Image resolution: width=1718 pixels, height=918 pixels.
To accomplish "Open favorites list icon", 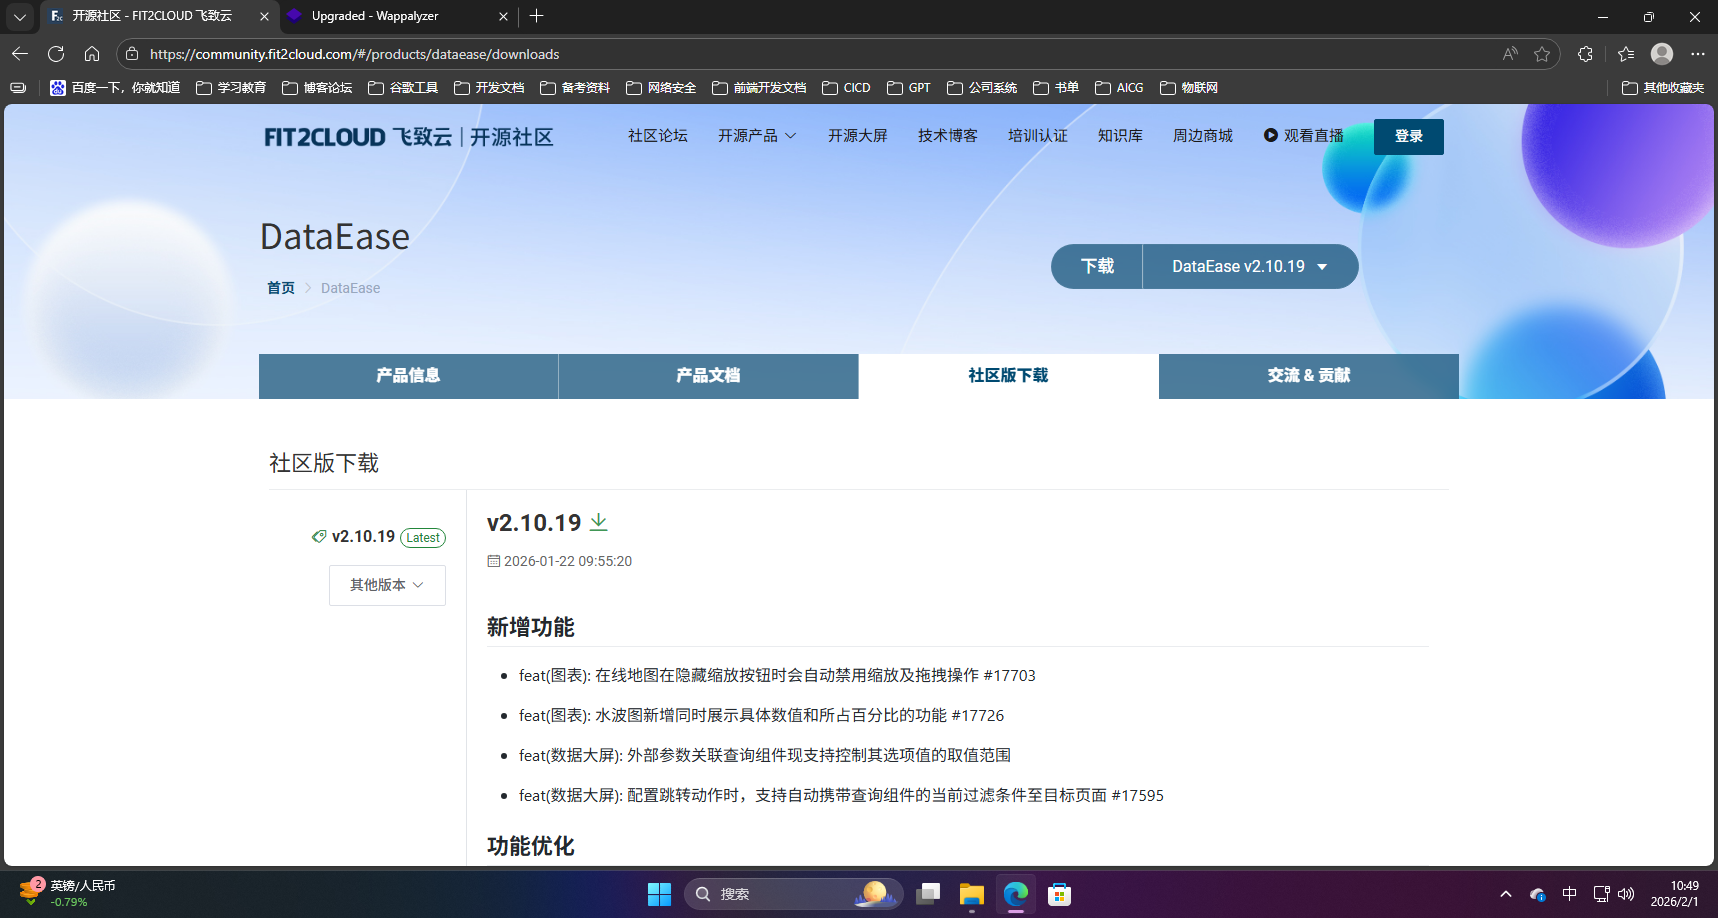I will point(1626,54).
